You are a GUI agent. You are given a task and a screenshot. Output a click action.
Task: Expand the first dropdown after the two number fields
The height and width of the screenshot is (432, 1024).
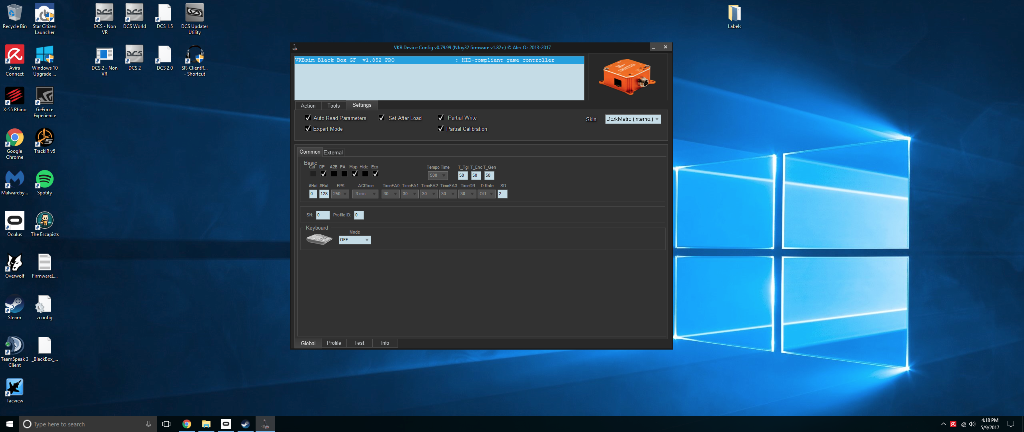click(340, 194)
